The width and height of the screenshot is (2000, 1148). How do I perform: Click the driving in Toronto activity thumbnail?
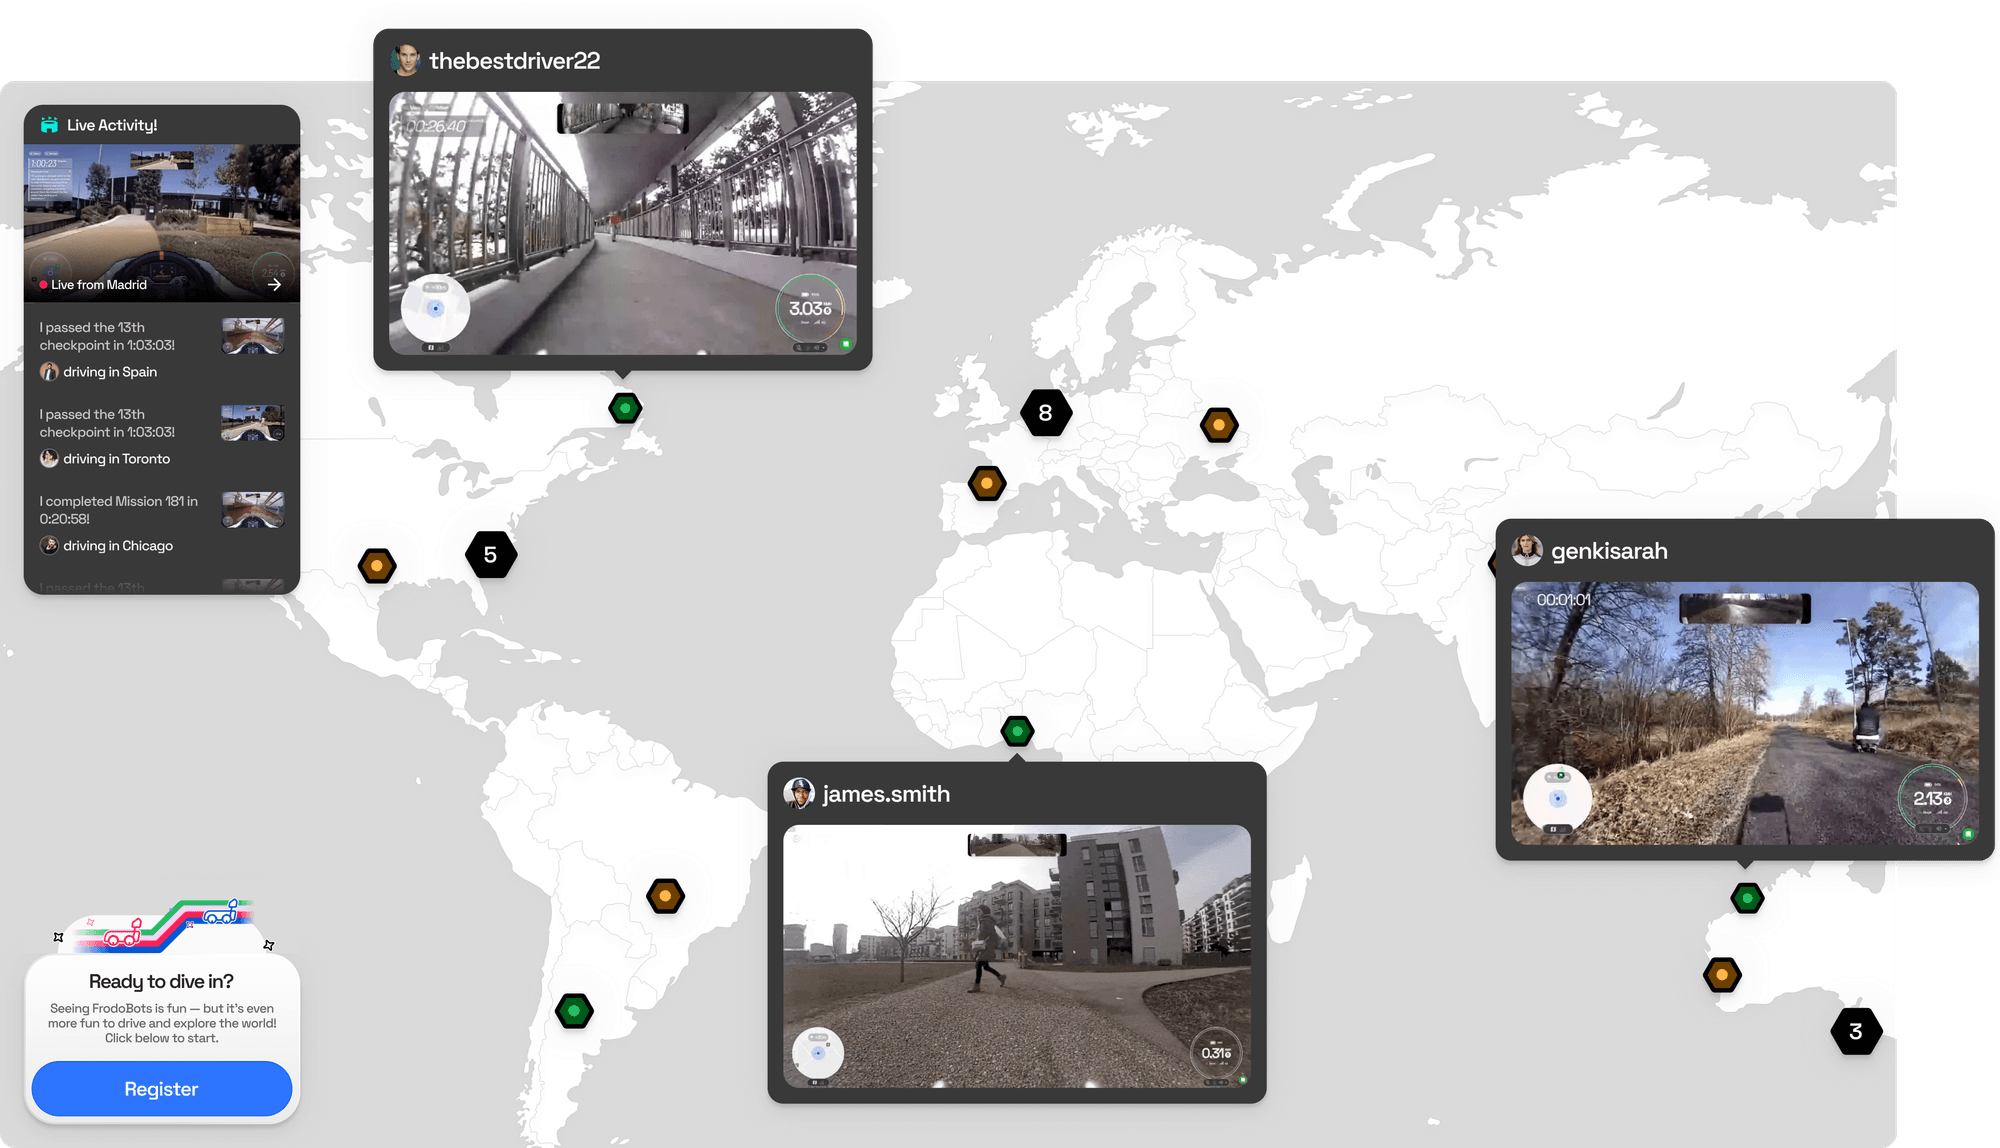tap(253, 423)
